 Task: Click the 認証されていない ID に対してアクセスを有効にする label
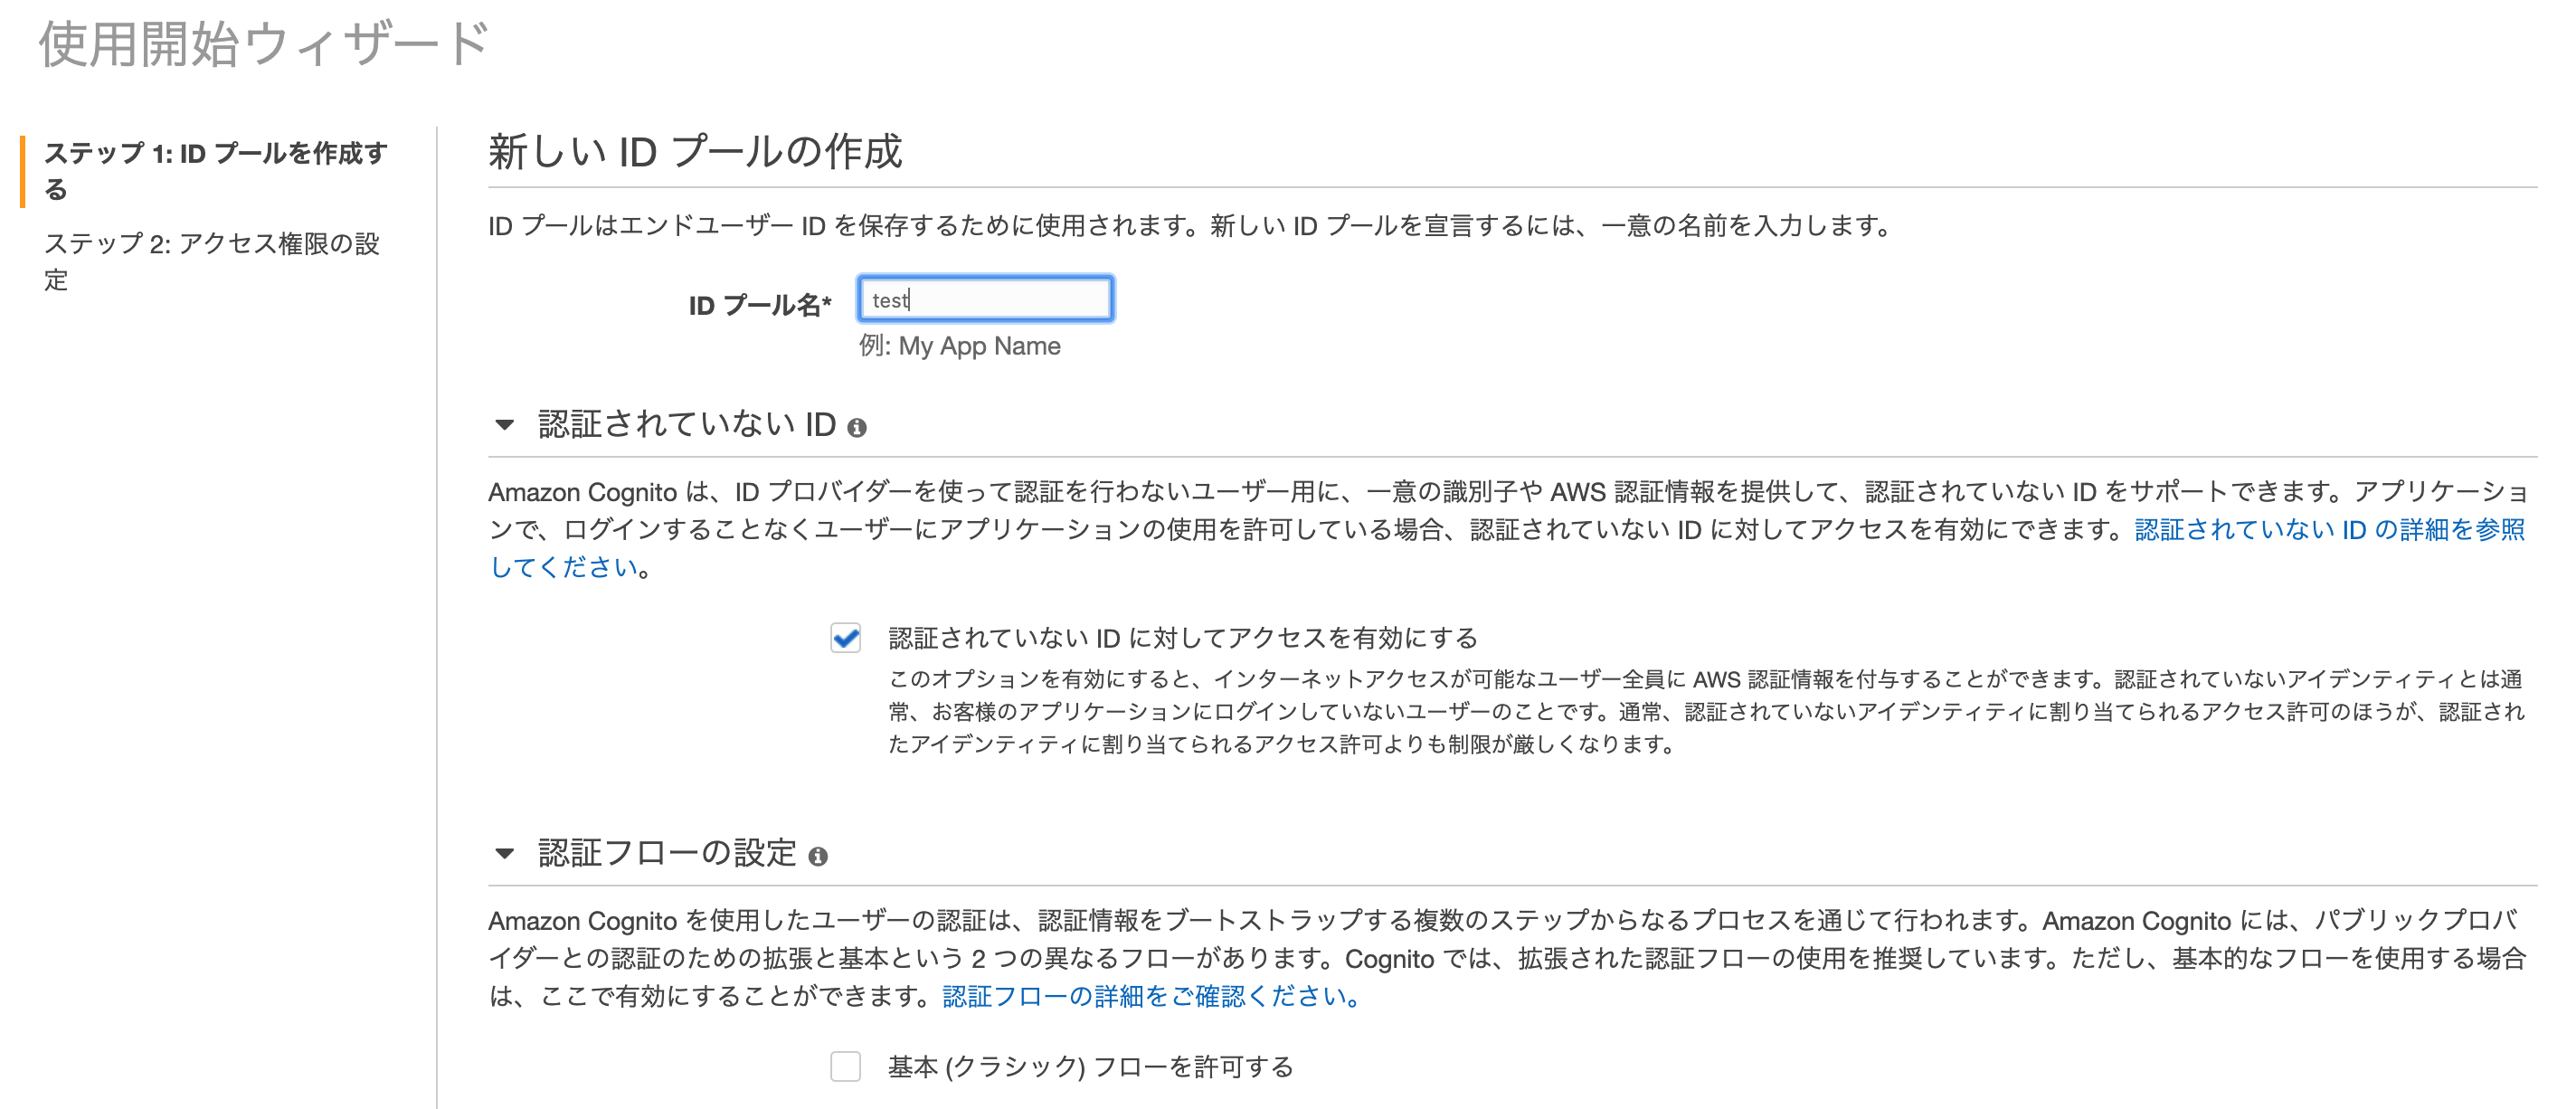coord(1182,638)
